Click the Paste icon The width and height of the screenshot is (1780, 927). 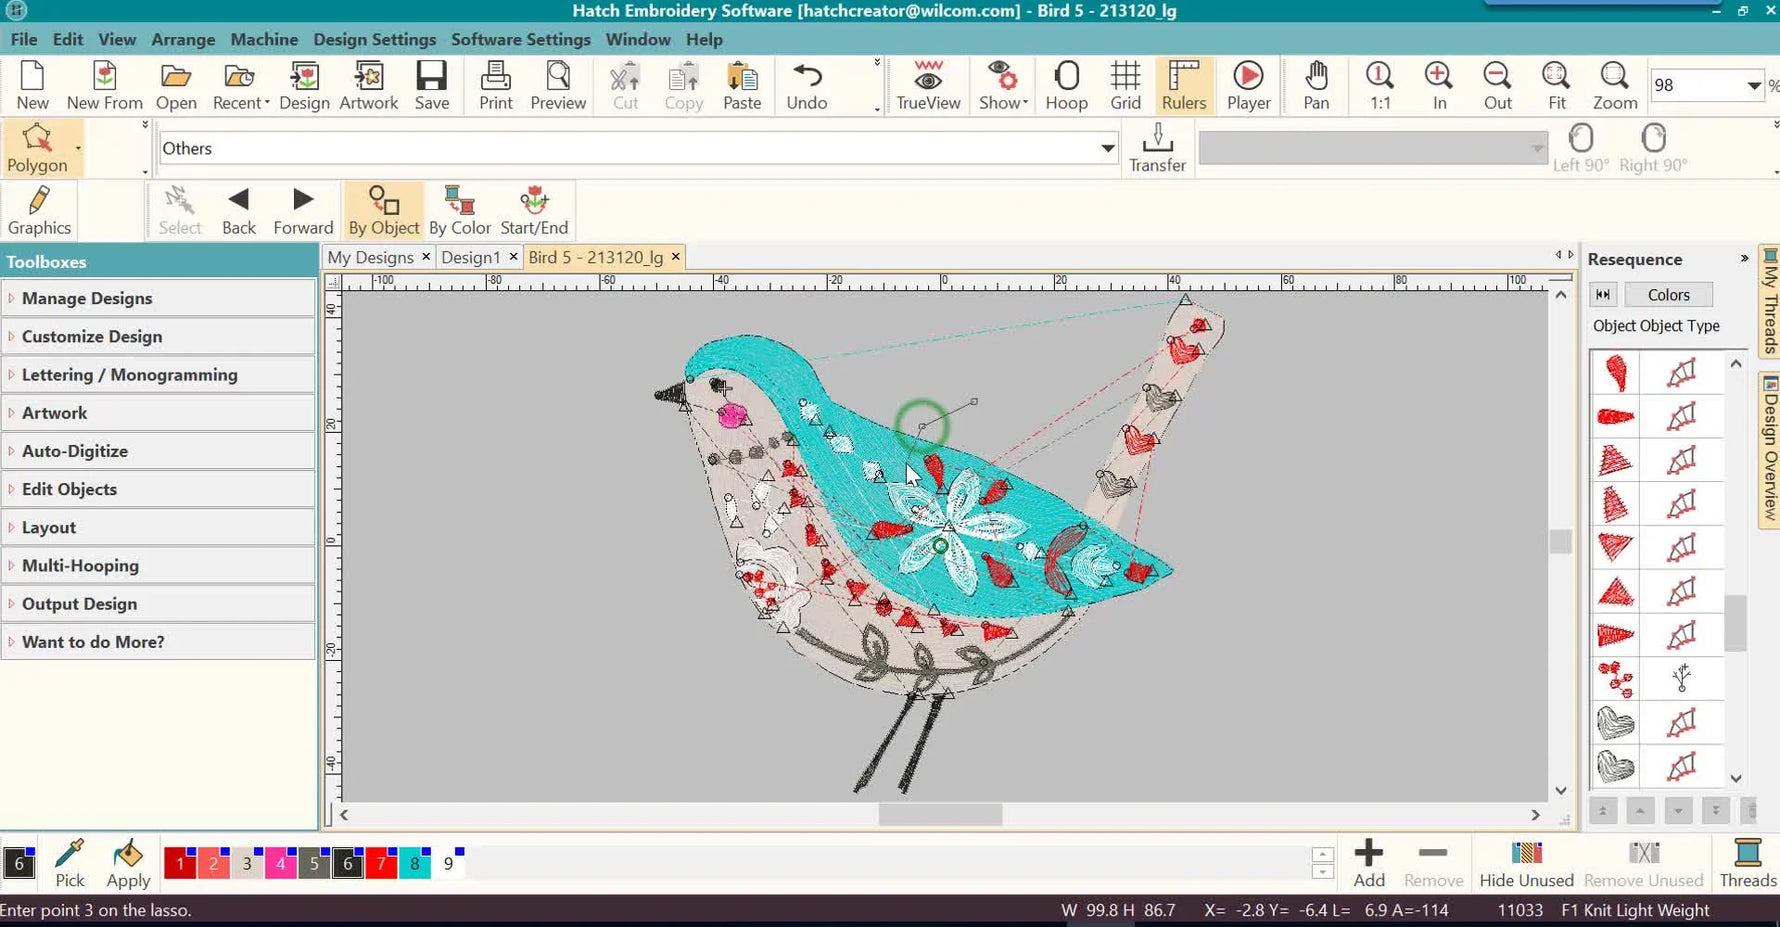click(x=742, y=85)
